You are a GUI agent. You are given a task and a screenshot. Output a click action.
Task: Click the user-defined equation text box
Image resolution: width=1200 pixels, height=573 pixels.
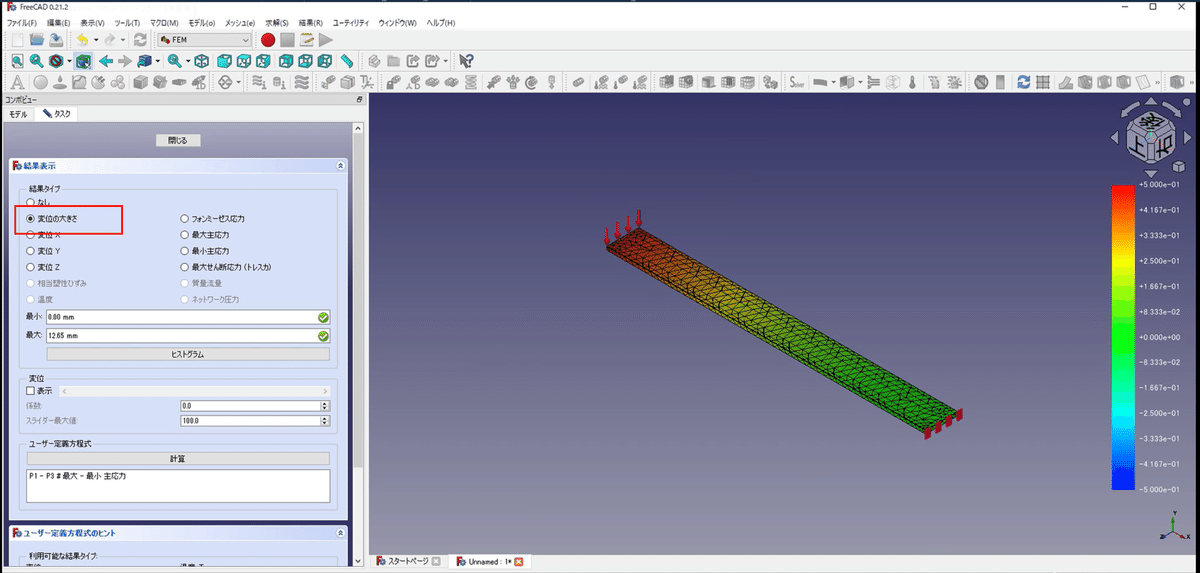coord(178,485)
